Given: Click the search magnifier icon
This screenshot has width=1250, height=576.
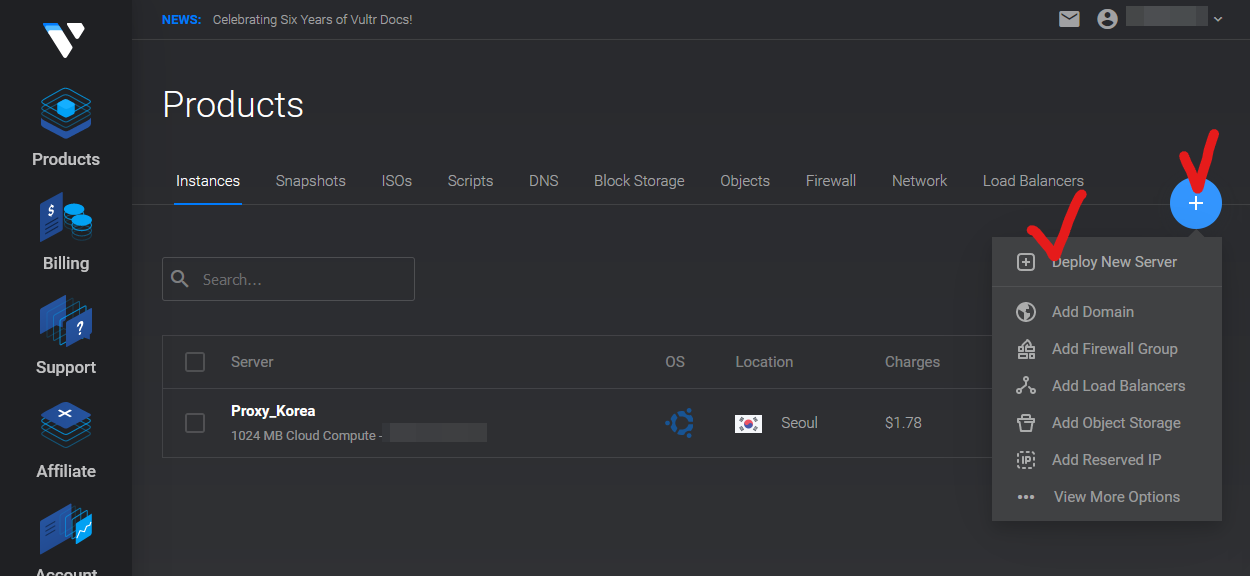Looking at the screenshot, I should [x=180, y=279].
